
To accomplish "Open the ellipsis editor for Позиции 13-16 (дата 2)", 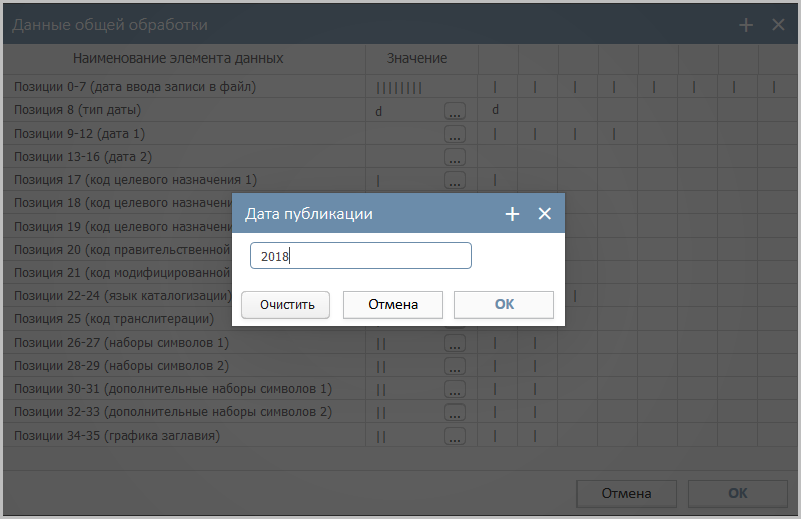I will (455, 157).
